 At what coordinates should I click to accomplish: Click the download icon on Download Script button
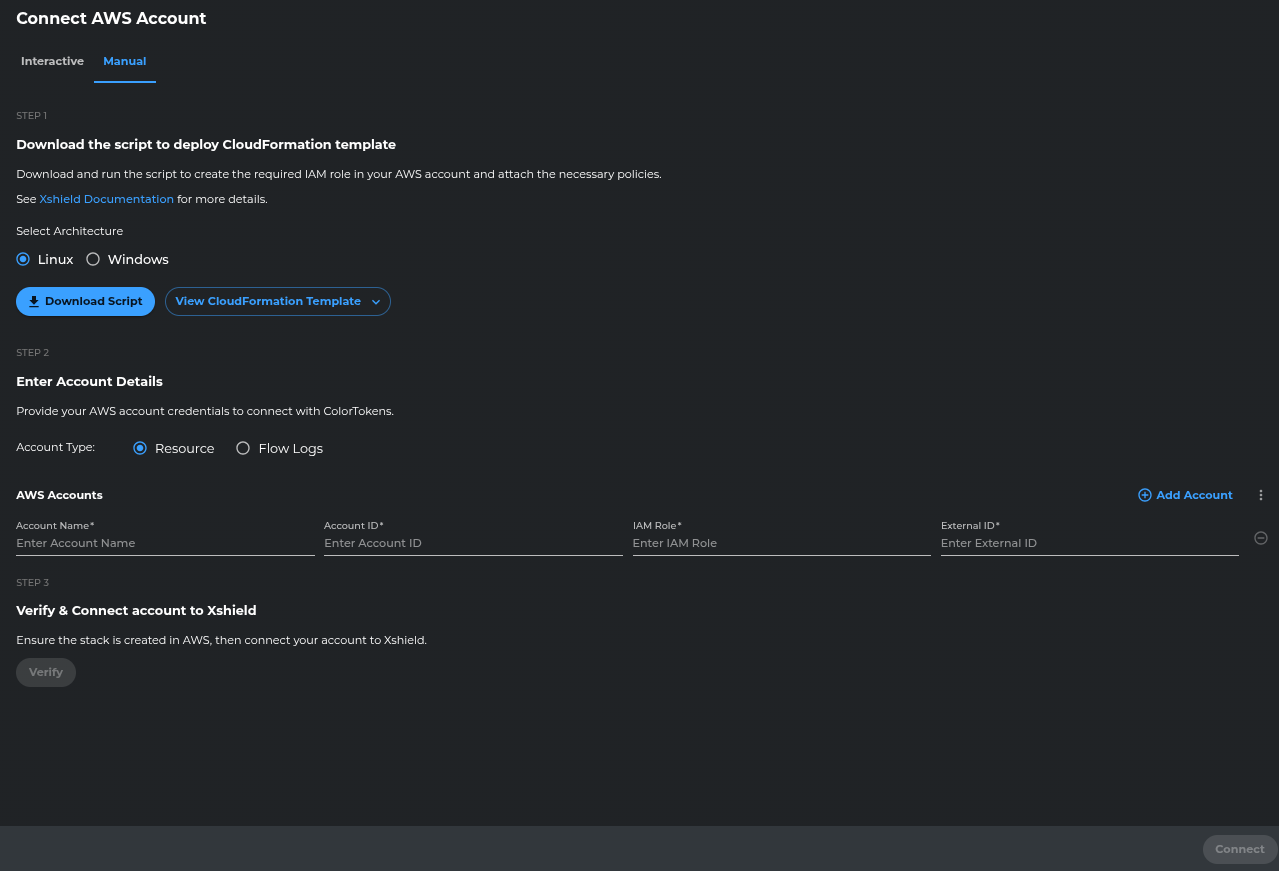pyautogui.click(x=34, y=301)
